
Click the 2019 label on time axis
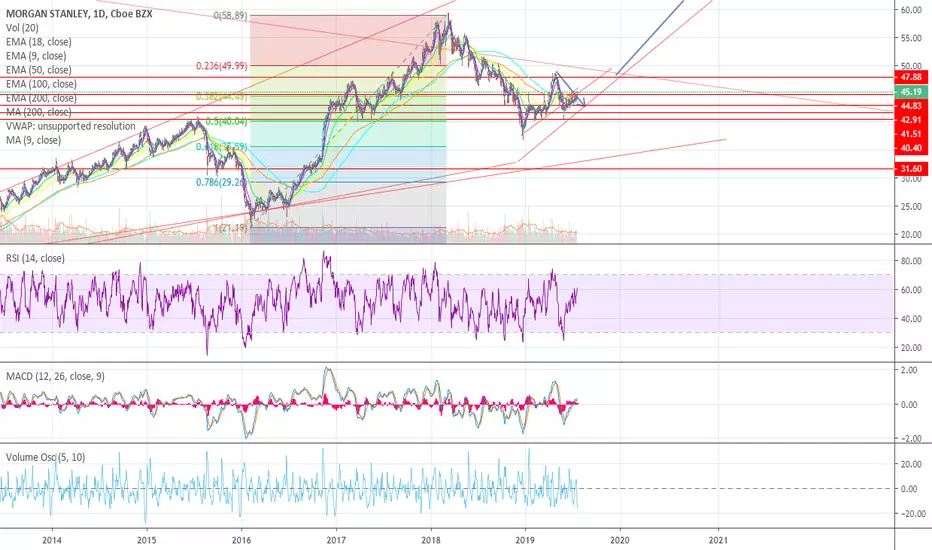click(525, 540)
